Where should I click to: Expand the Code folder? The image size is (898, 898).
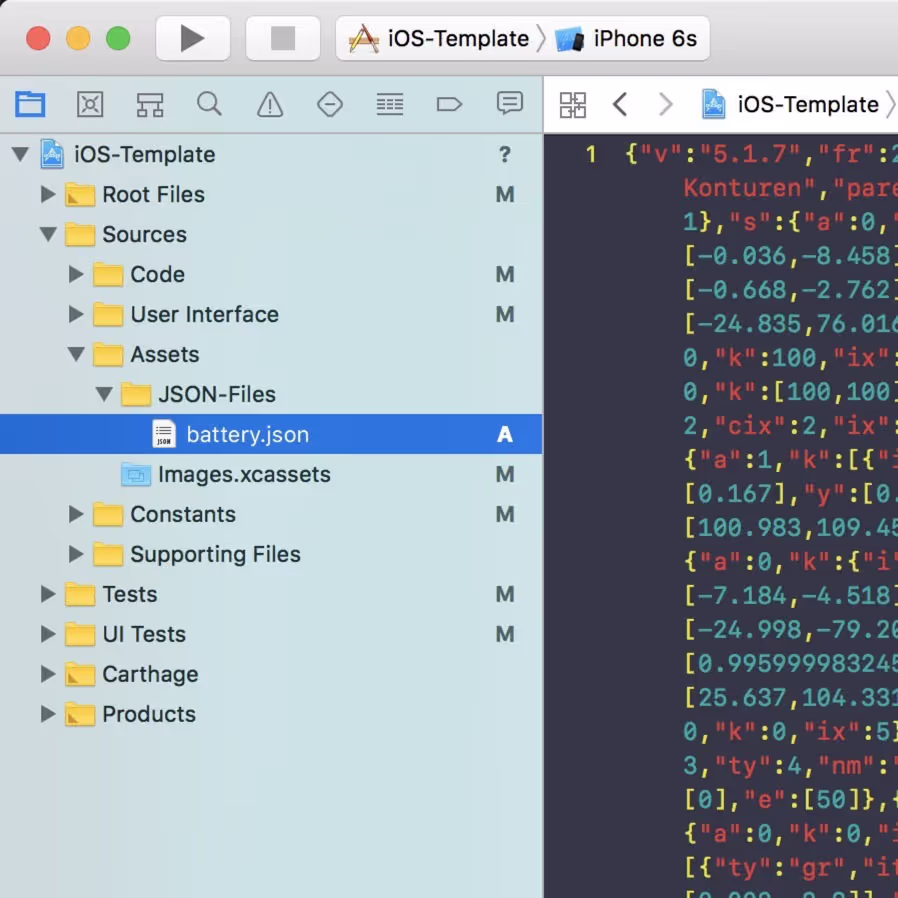(76, 274)
